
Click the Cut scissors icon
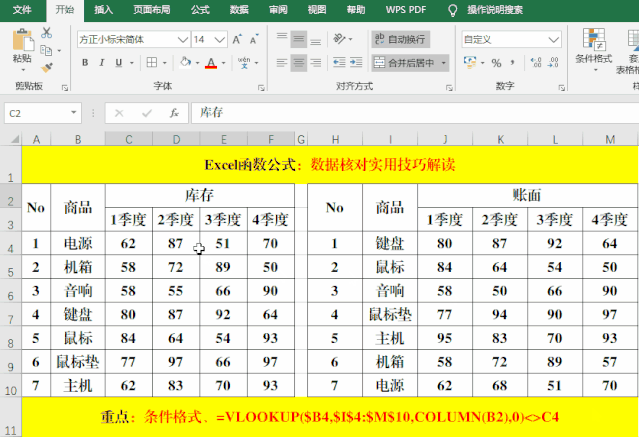point(46,33)
